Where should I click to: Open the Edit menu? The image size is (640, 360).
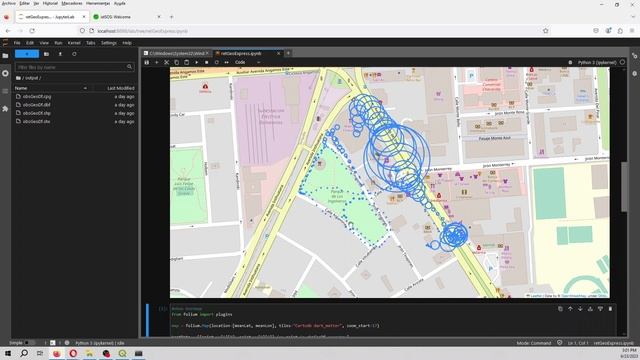click(30, 43)
